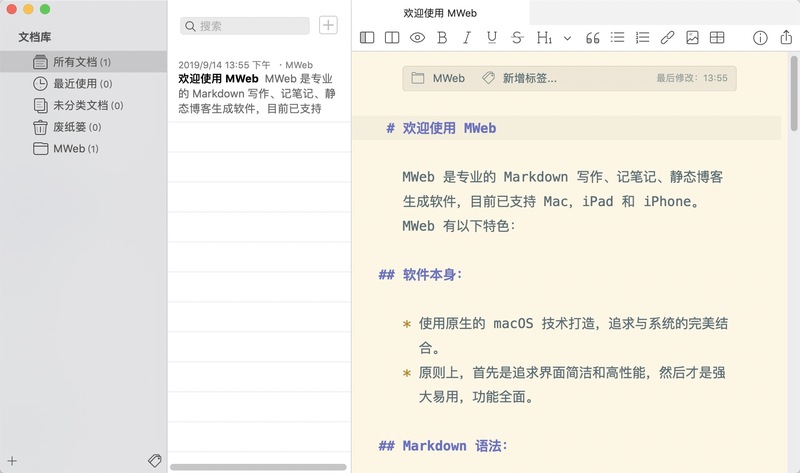Open the 废纸篓 trash
The height and width of the screenshot is (473, 800).
pos(83,127)
